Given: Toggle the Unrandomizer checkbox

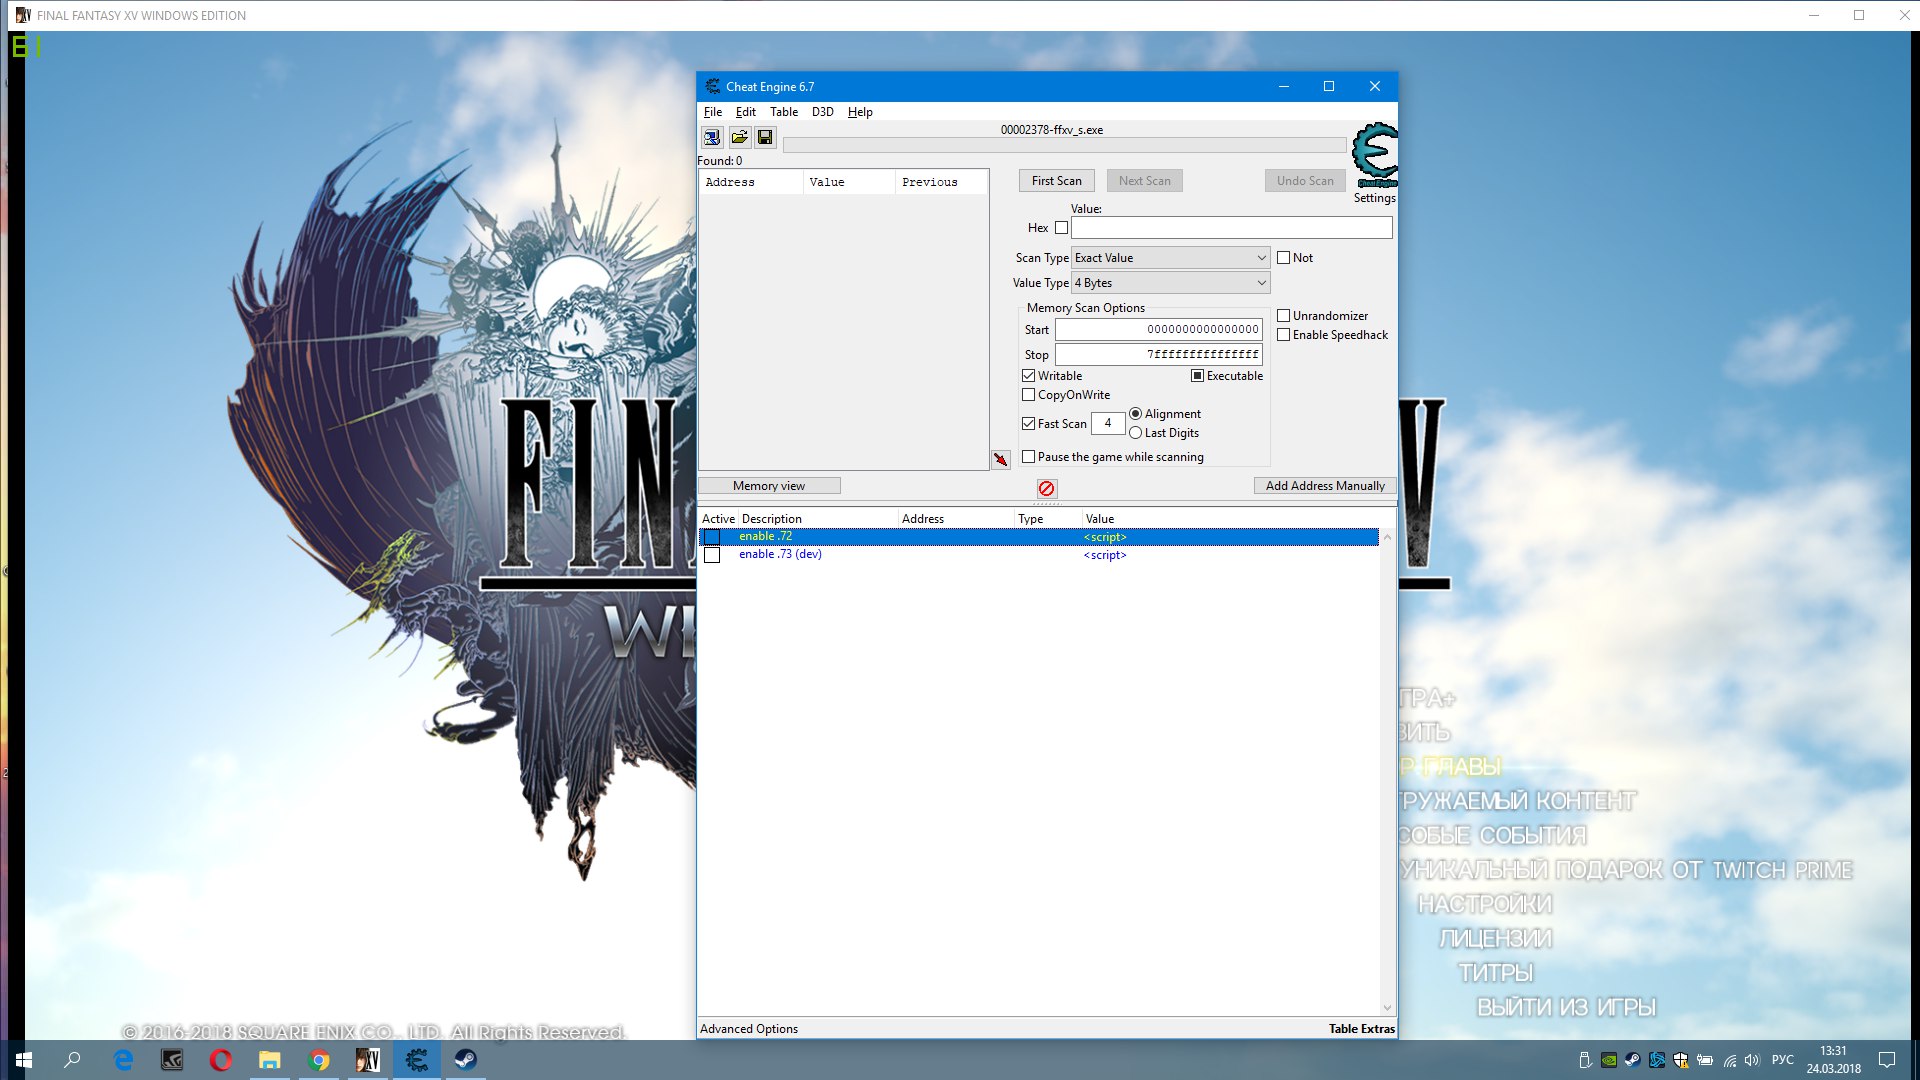Looking at the screenshot, I should 1283,316.
